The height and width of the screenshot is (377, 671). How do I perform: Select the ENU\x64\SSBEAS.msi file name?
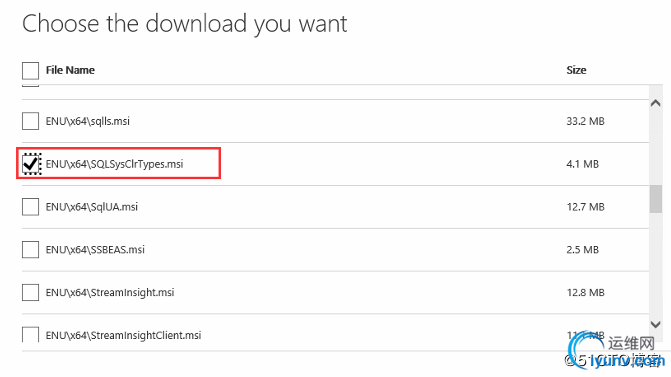coord(95,249)
